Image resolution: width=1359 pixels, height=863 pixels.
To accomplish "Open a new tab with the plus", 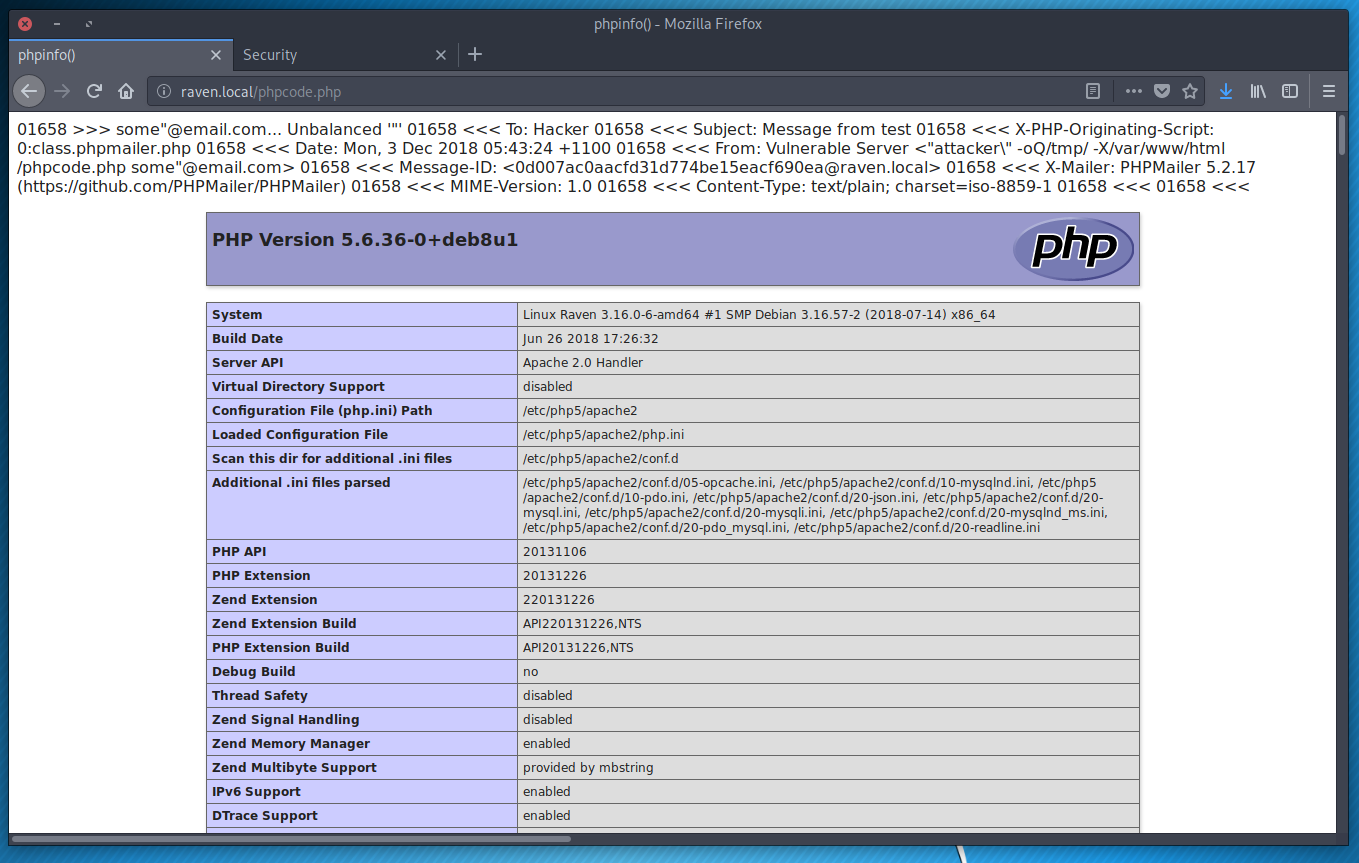I will click(475, 54).
